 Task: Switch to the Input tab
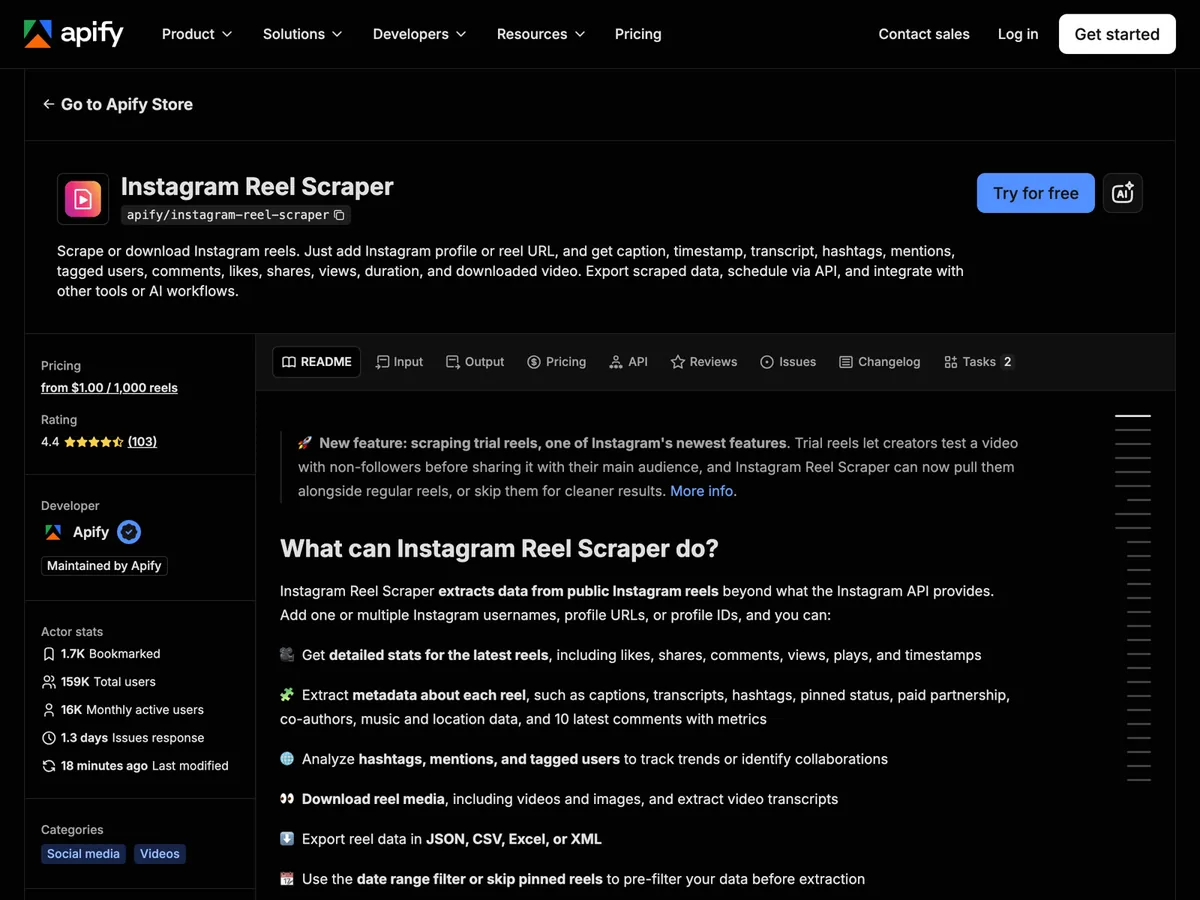399,362
